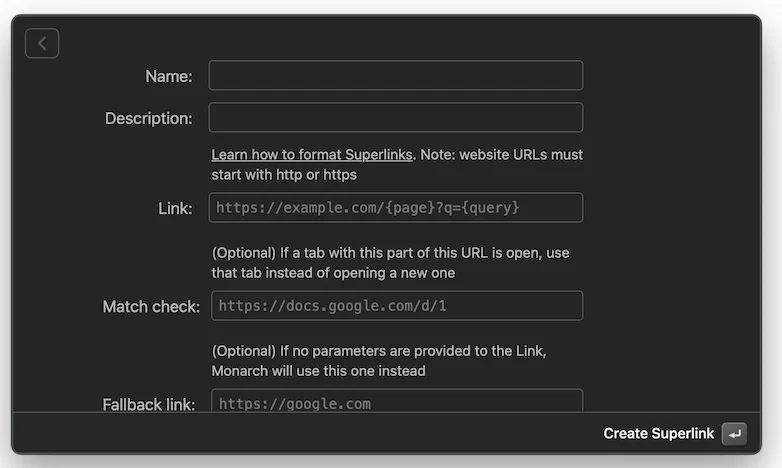Screen dimensions: 782x468
Task: Click the Name: label
Action: (x=169, y=76)
